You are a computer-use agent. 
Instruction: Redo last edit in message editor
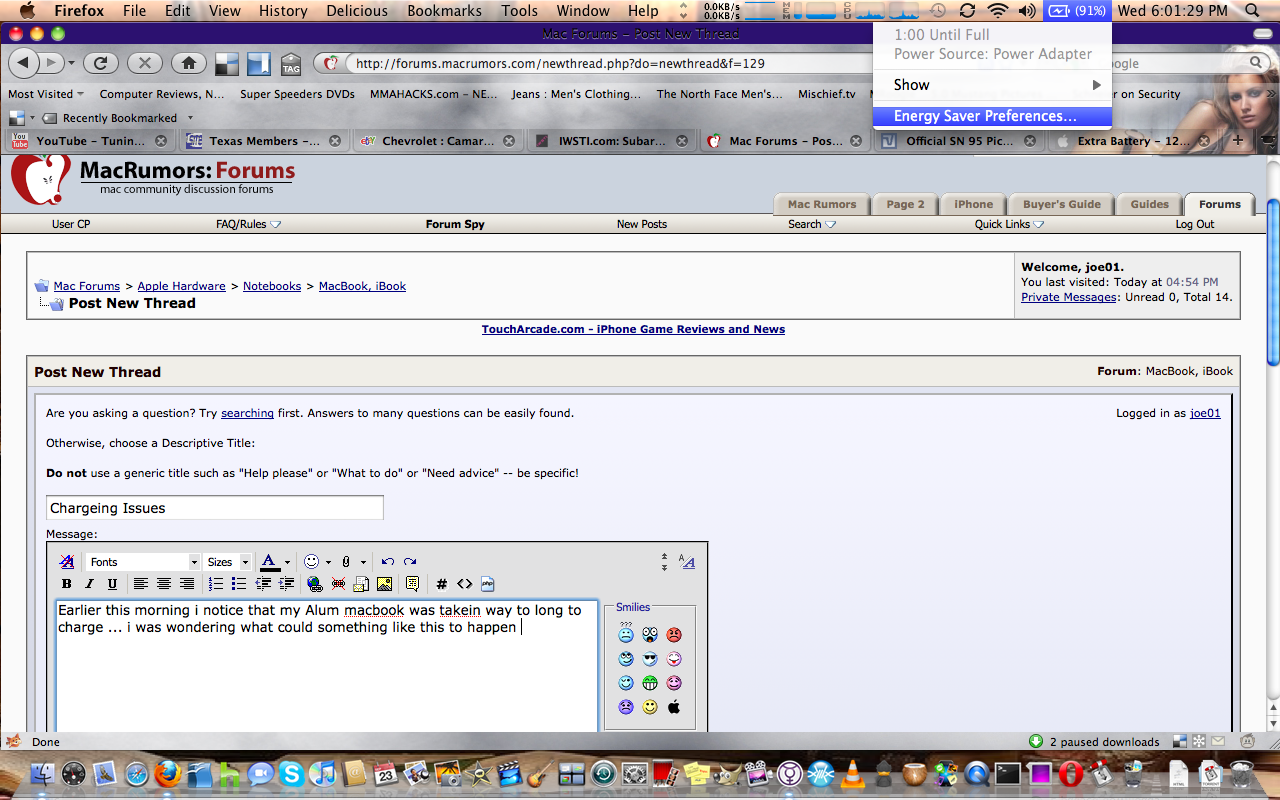click(x=410, y=562)
